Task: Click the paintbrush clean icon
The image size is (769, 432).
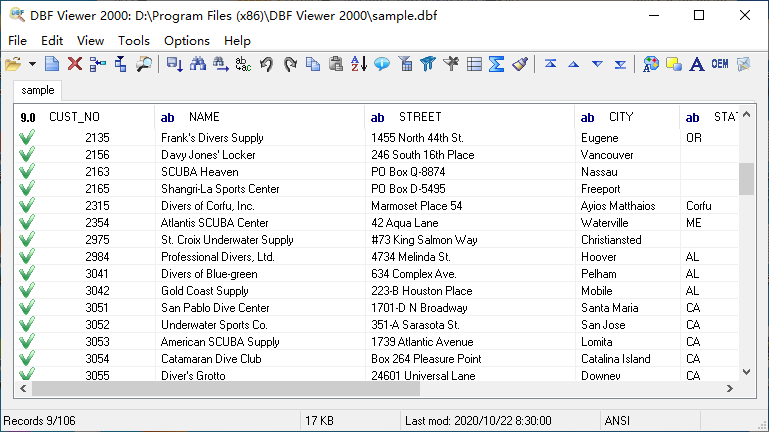Action: (520, 64)
